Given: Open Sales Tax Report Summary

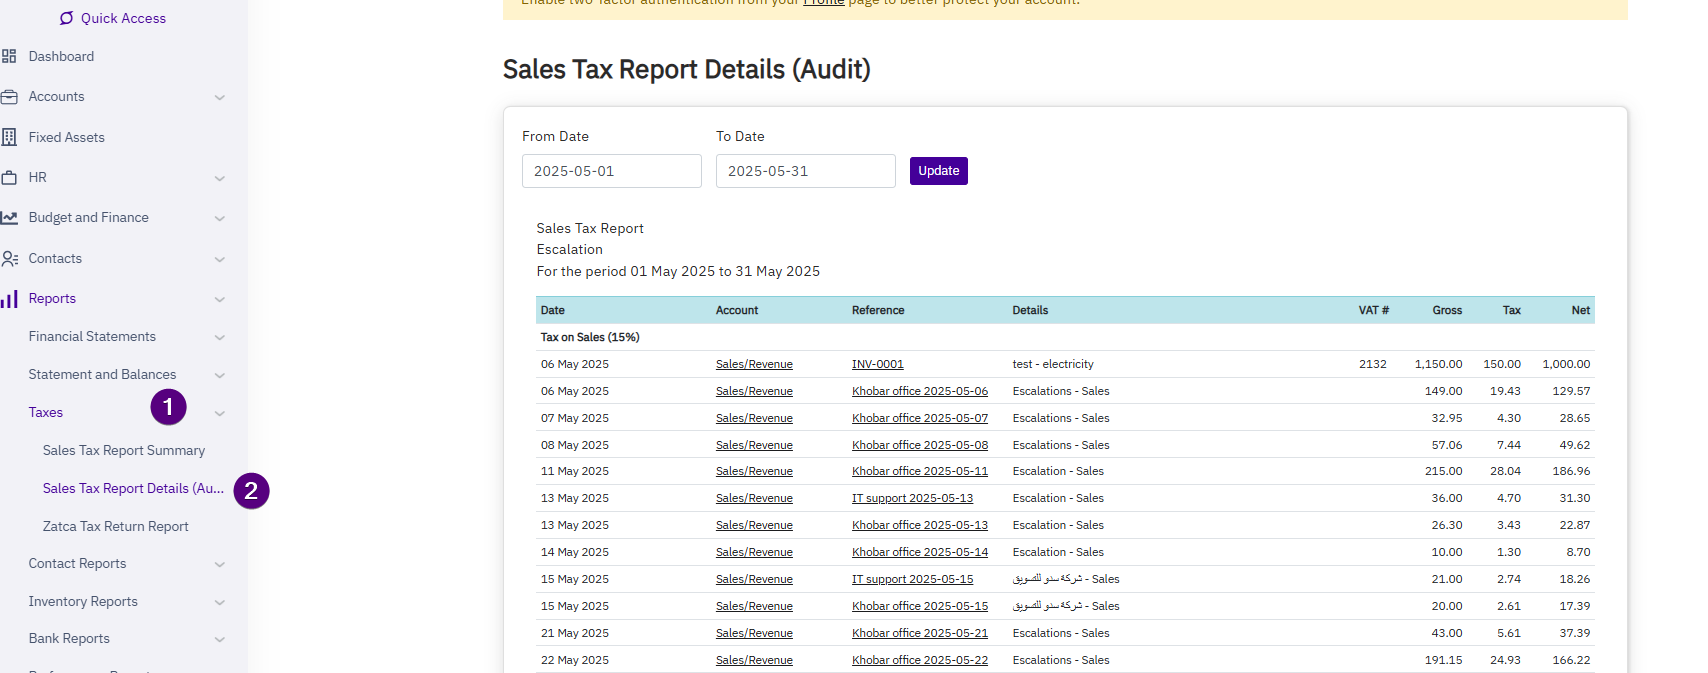Looking at the screenshot, I should click(x=124, y=451).
